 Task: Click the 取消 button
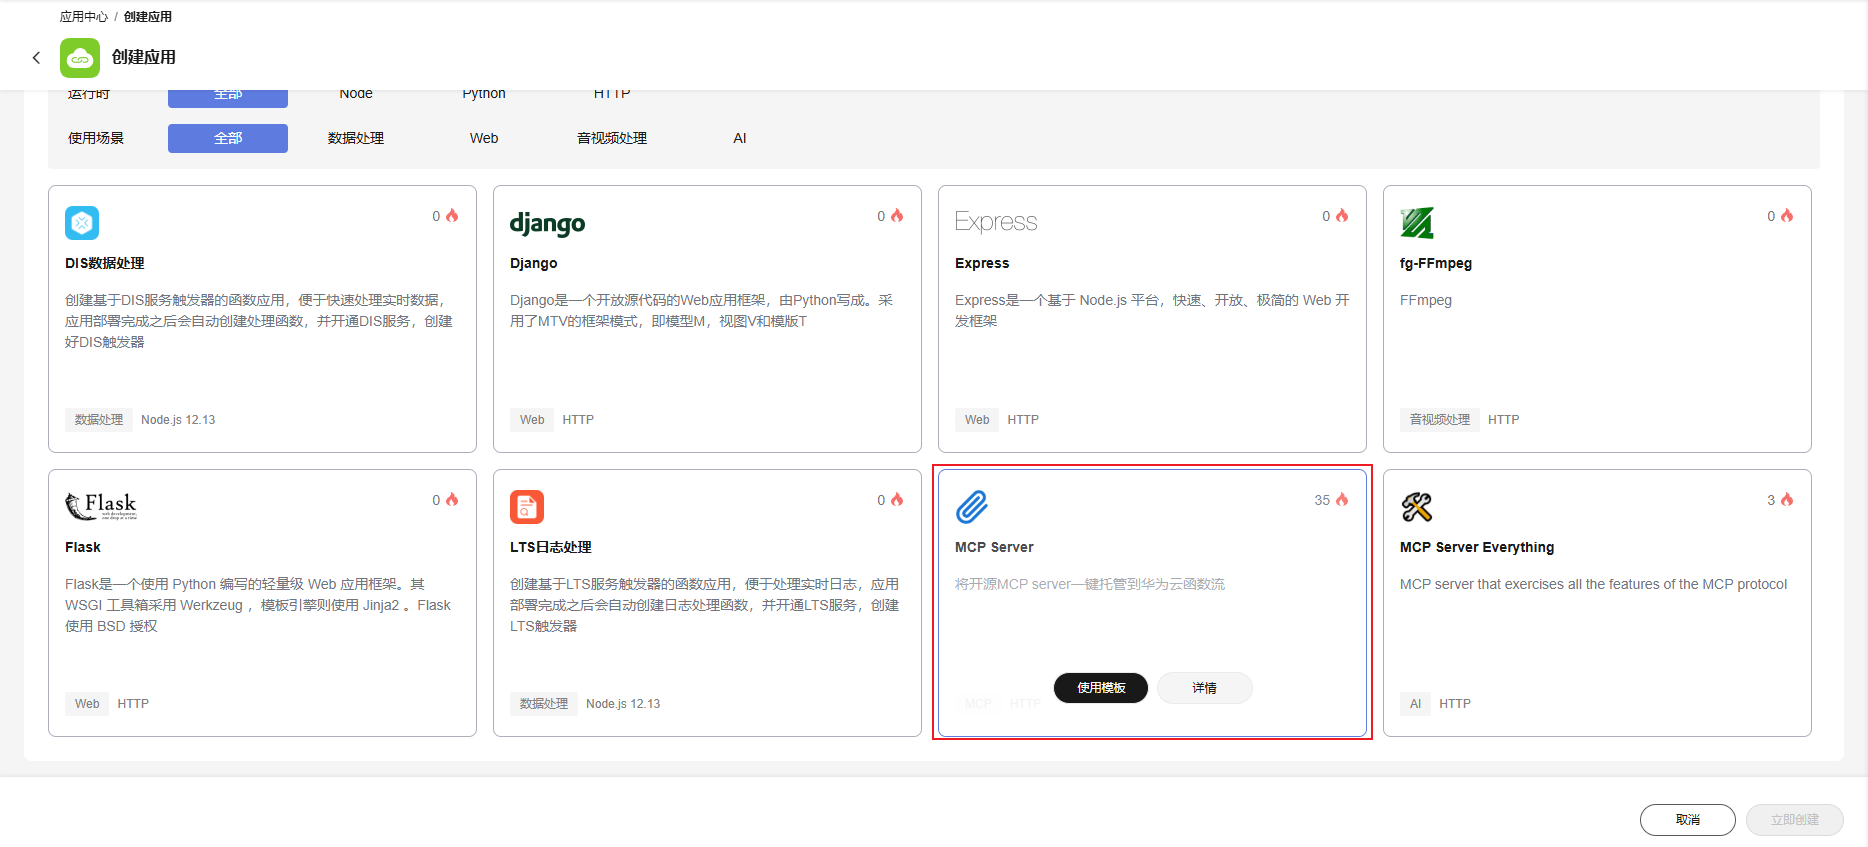click(x=1688, y=820)
